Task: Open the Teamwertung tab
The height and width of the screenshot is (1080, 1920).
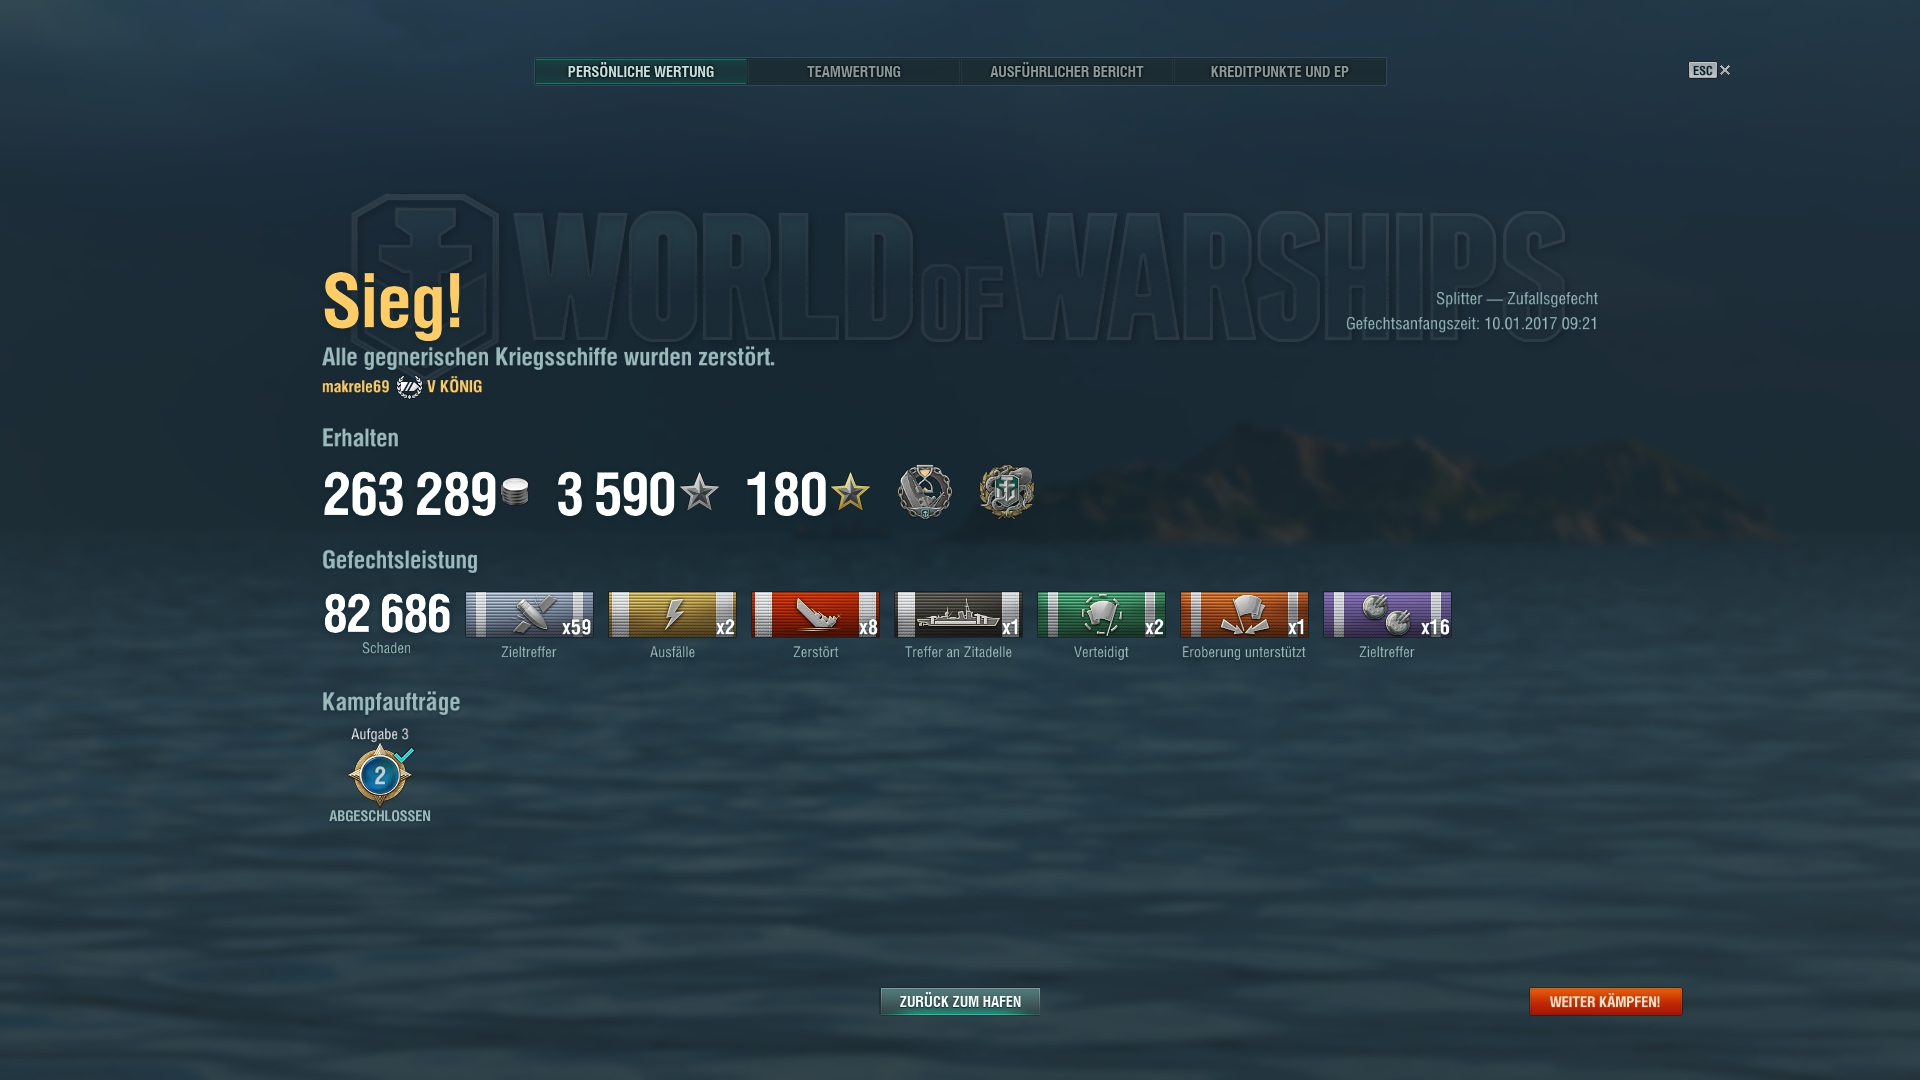Action: (853, 72)
